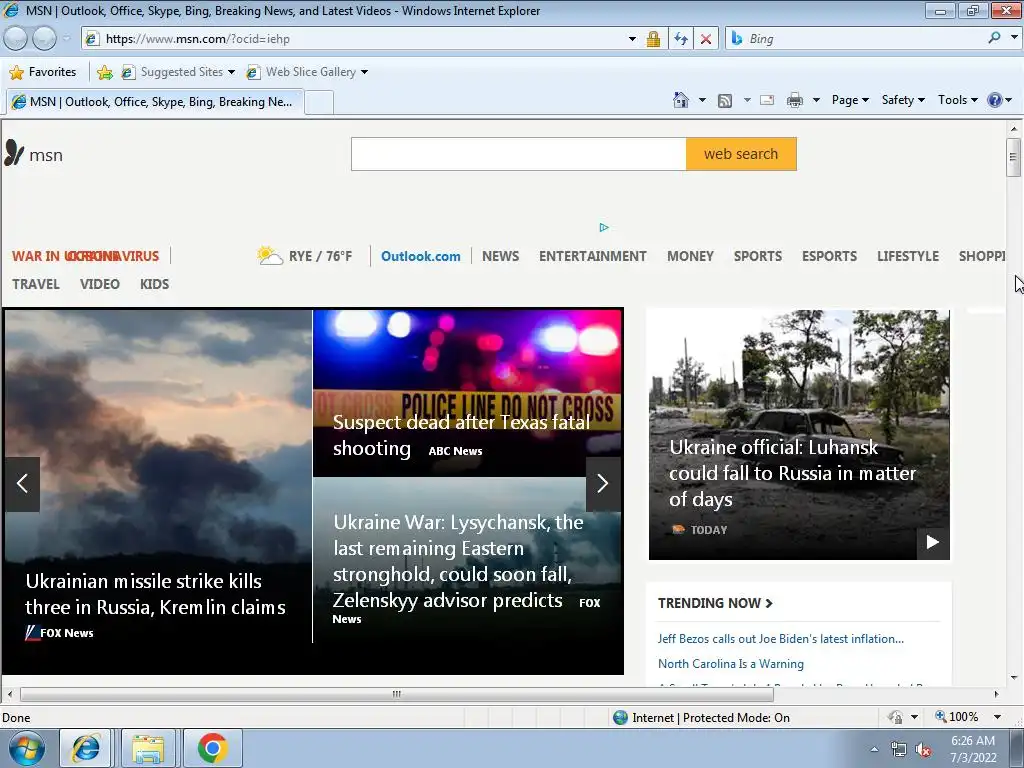Open the Page menu
Image resolution: width=1024 pixels, height=768 pixels.
point(850,100)
